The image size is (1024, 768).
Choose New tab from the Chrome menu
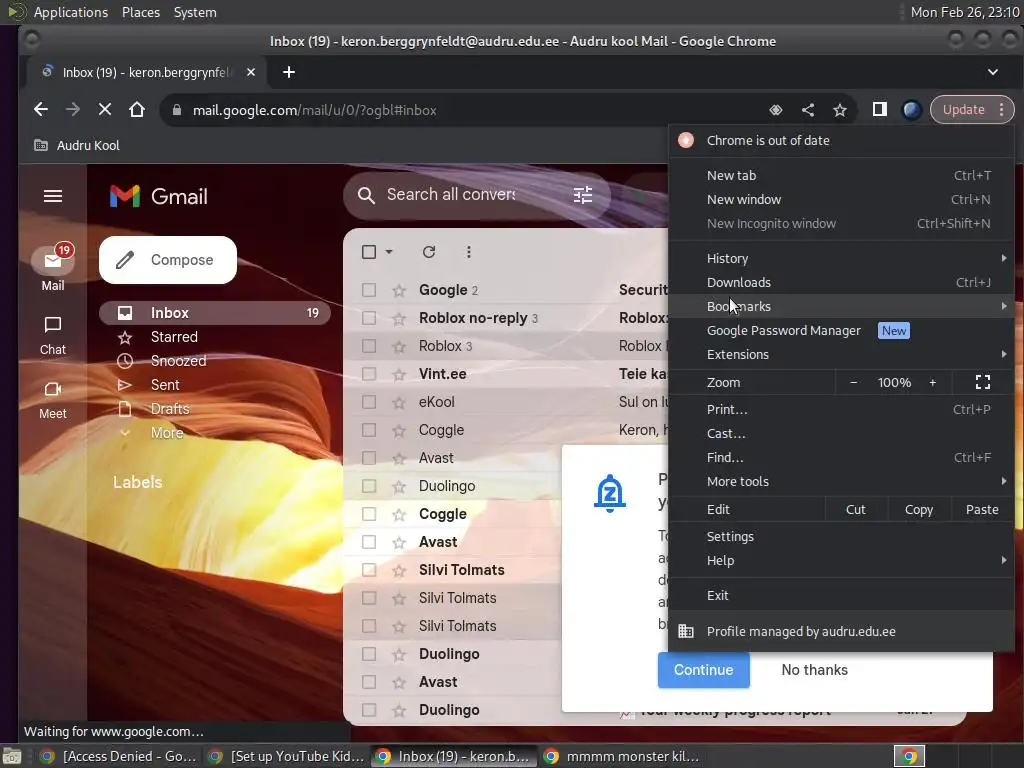842,175
